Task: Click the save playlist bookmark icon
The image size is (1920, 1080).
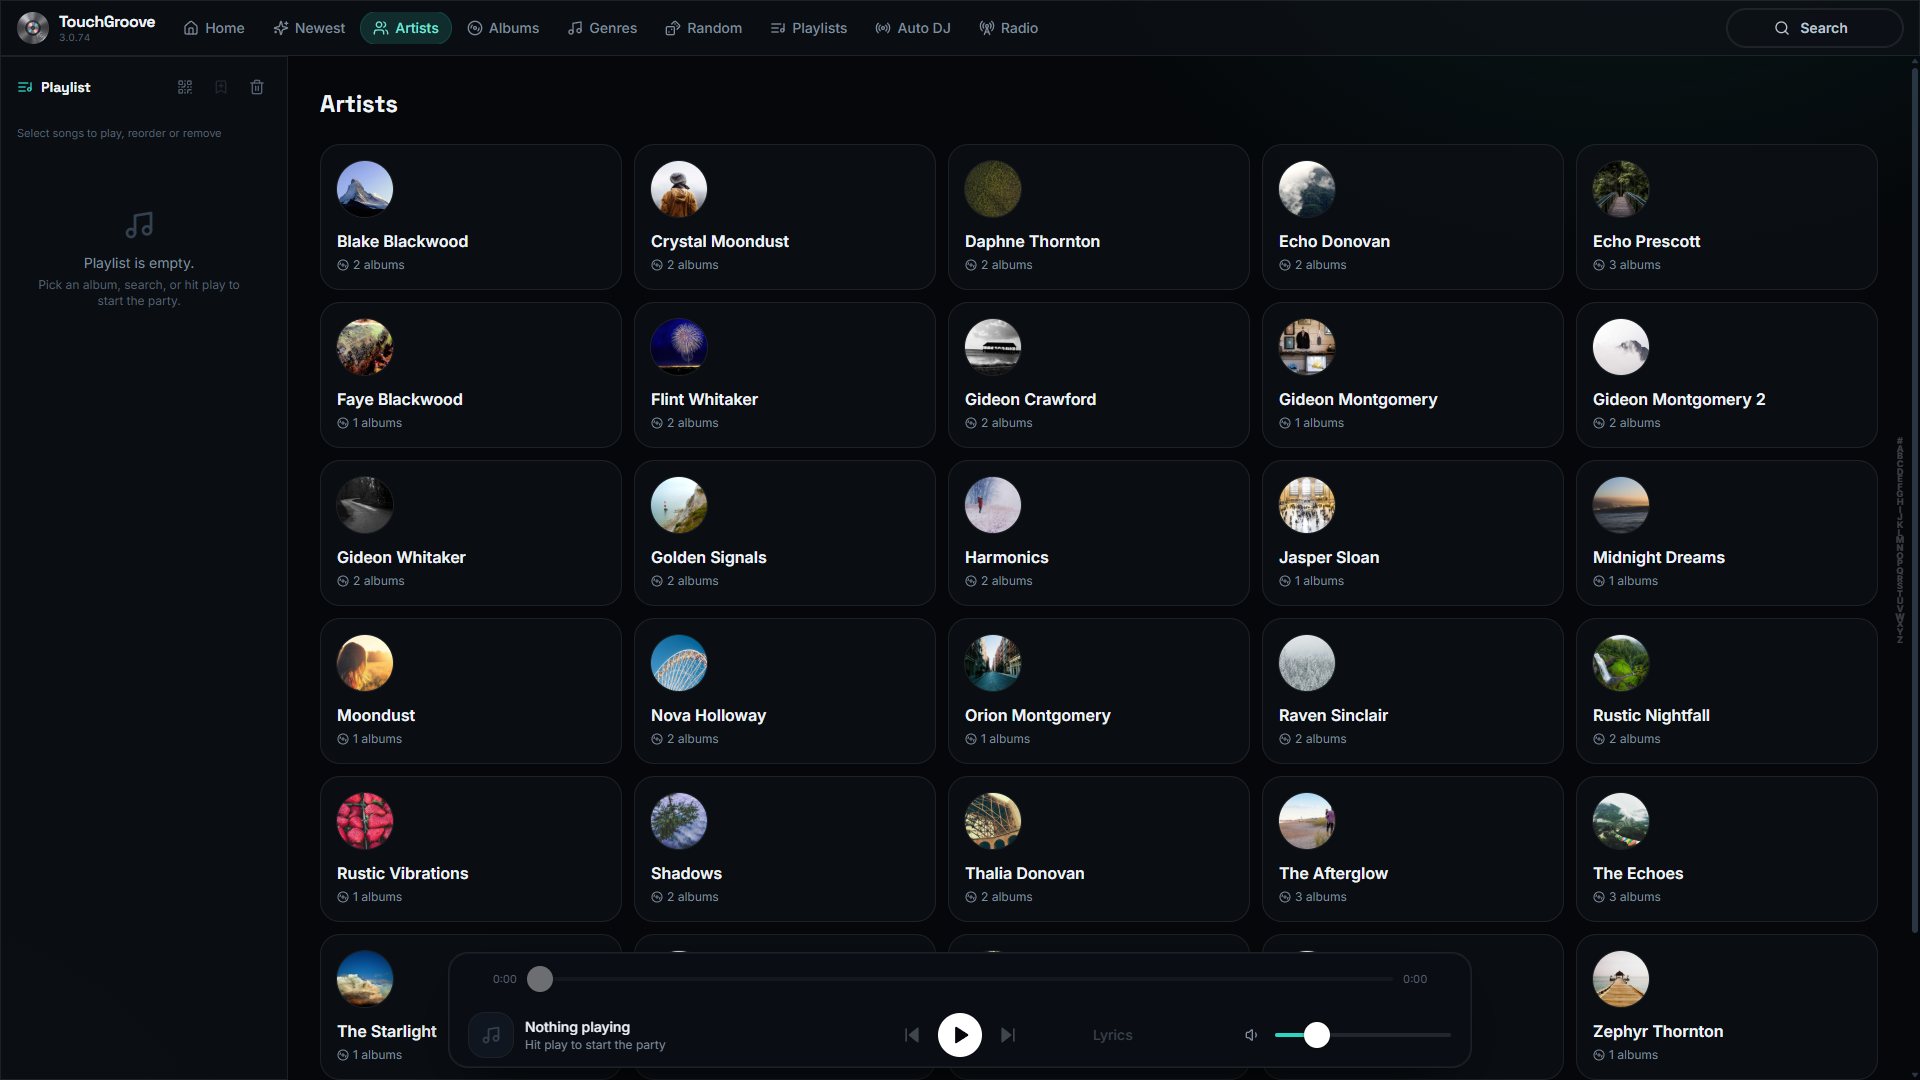Action: click(x=221, y=87)
